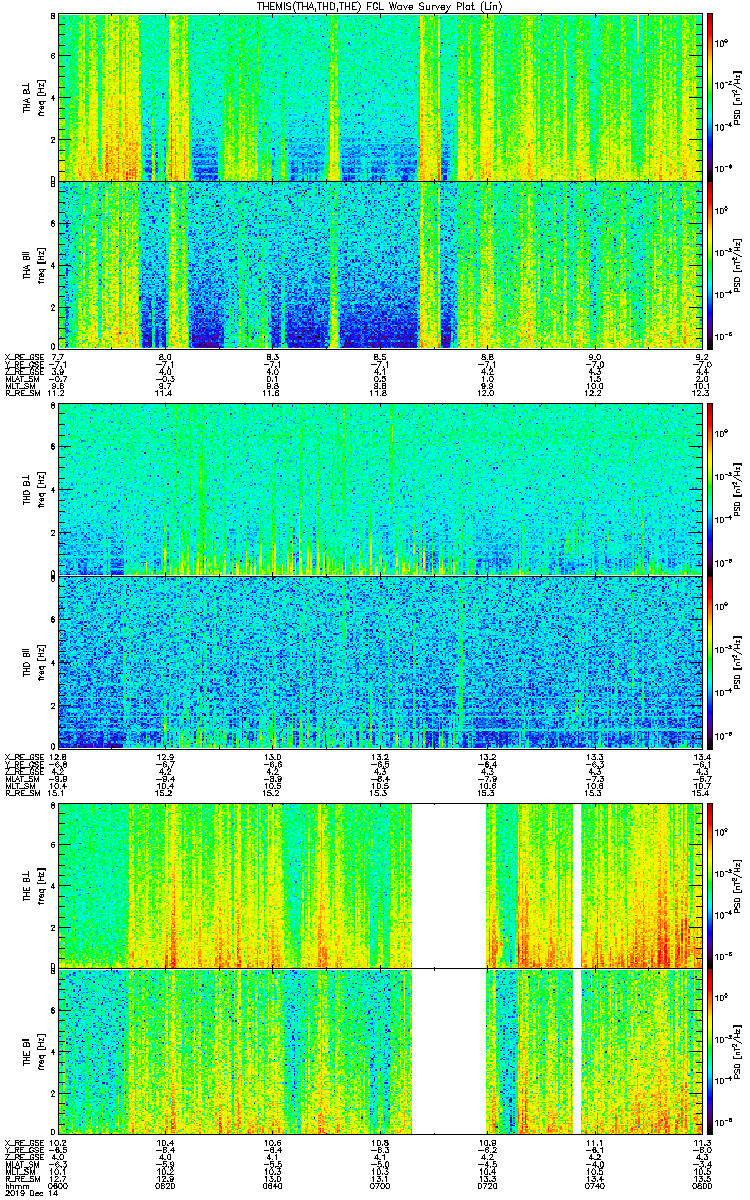The height and width of the screenshot is (1200, 750).
Task: Click the 'THE B⊥ freq [Hz]' y-axis label
Action: pyautogui.click(x=32, y=884)
